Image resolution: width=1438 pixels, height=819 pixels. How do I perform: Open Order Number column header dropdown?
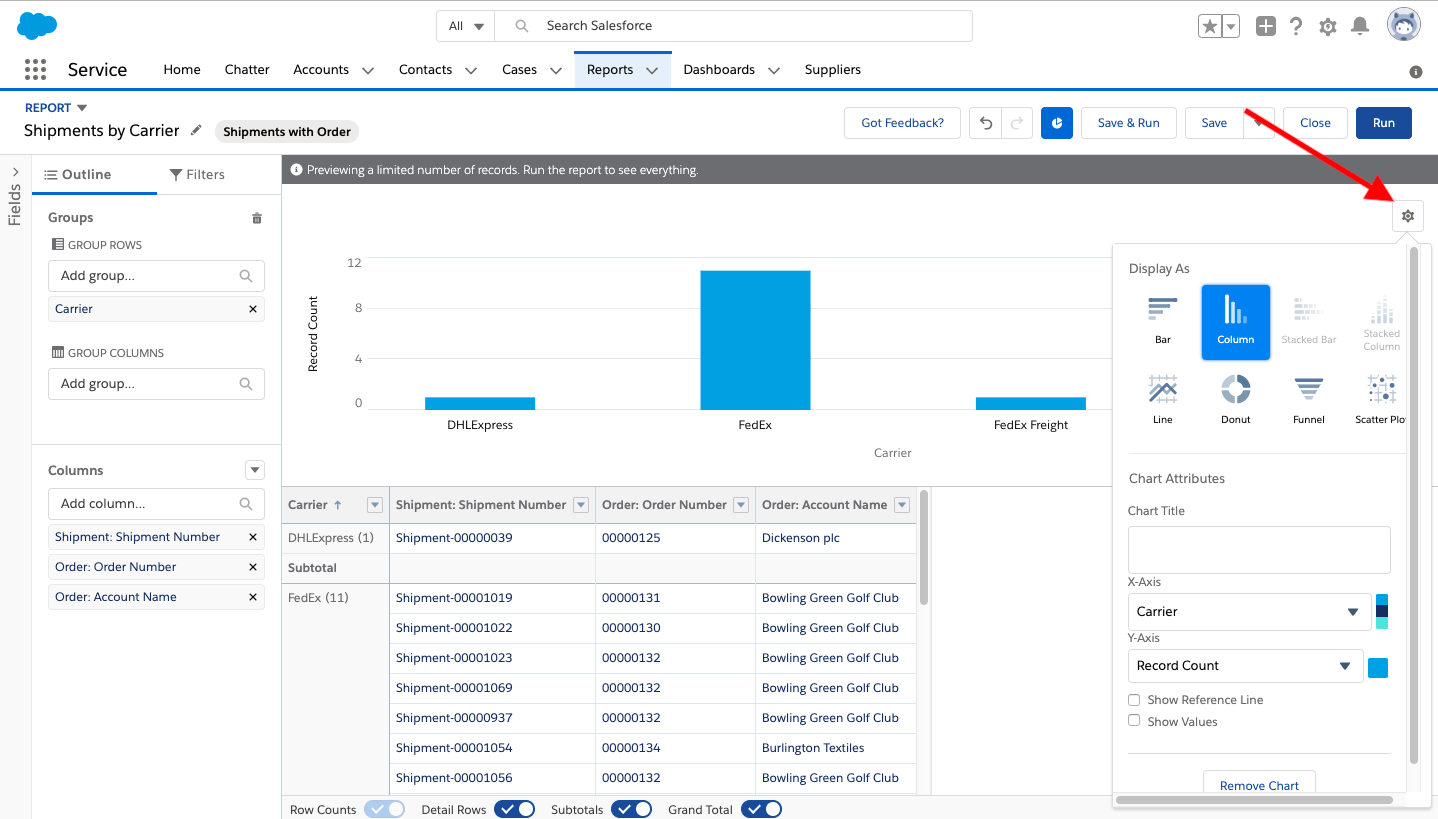click(741, 505)
